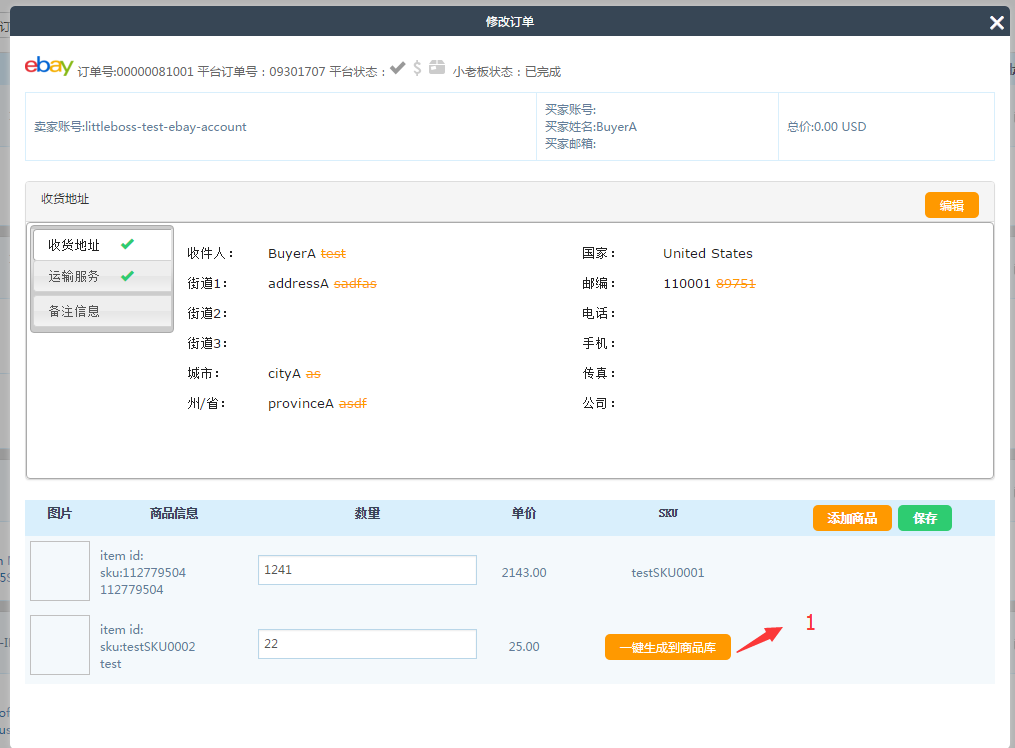
Task: Click 一键生成到商品库 button
Action: click(x=667, y=647)
